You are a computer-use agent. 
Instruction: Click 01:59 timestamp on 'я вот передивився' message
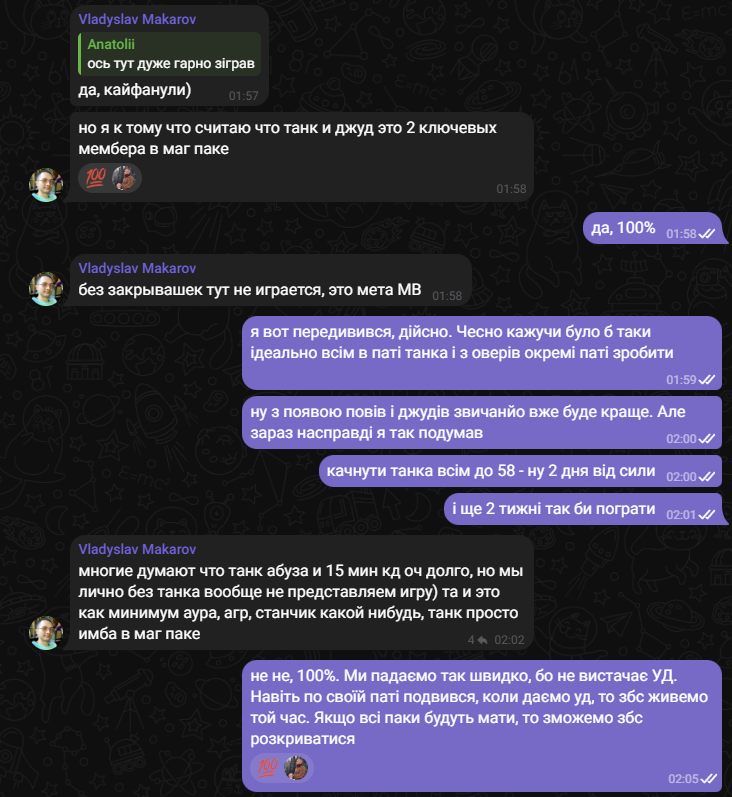(x=680, y=380)
